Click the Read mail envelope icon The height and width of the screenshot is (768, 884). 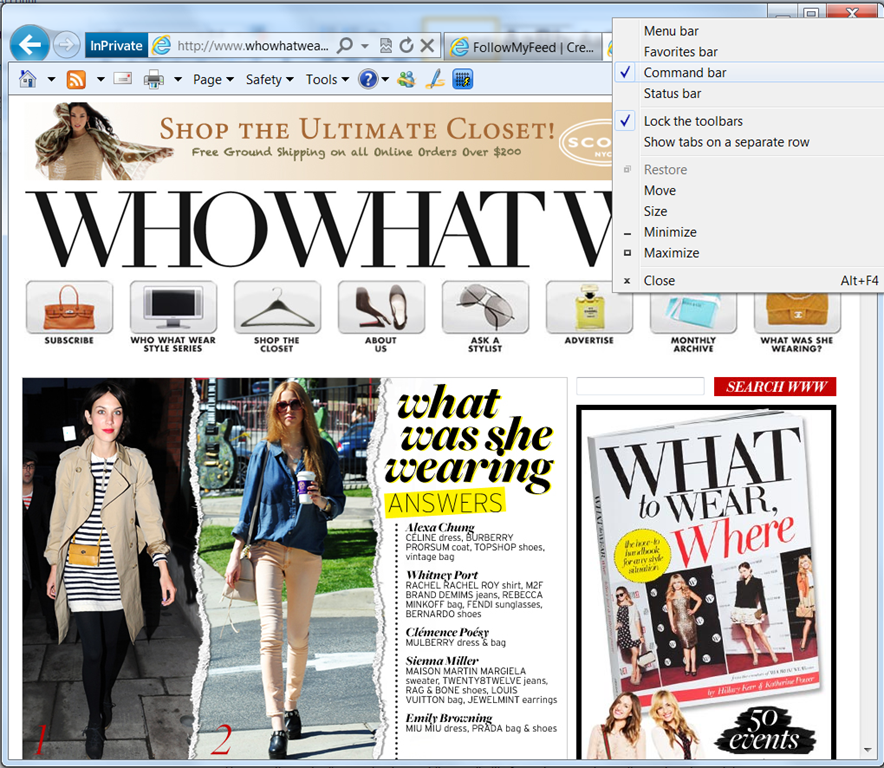[x=123, y=79]
